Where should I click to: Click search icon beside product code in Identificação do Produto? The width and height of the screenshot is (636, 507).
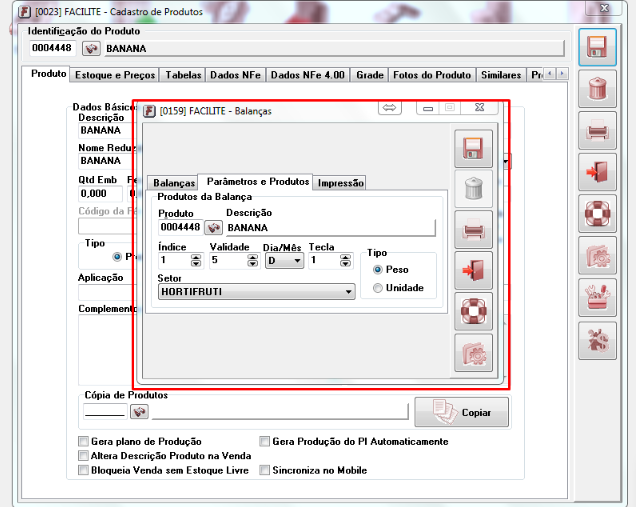click(91, 49)
